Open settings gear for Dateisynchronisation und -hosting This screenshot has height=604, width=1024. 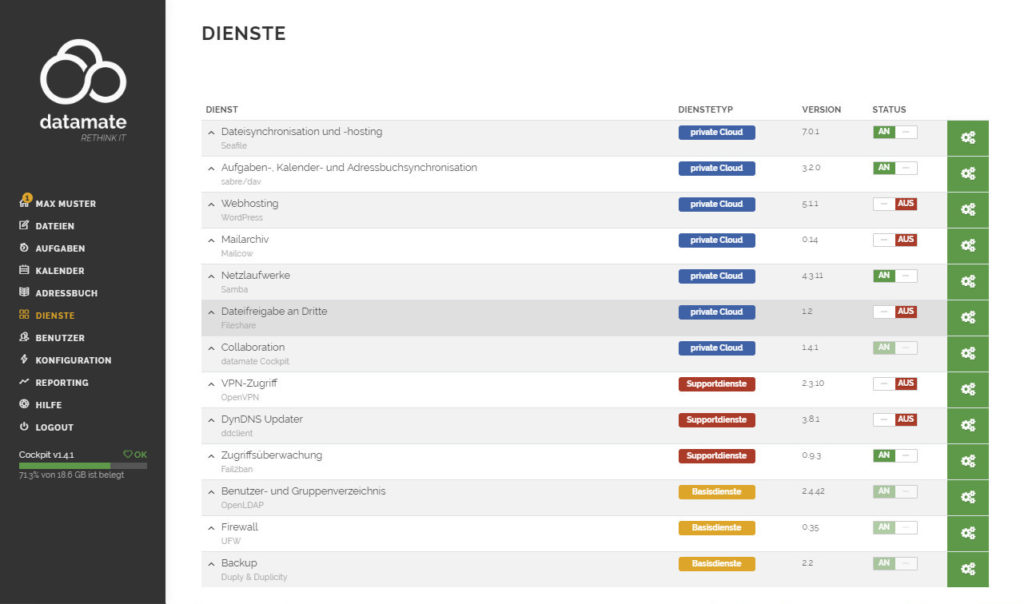[x=967, y=138]
